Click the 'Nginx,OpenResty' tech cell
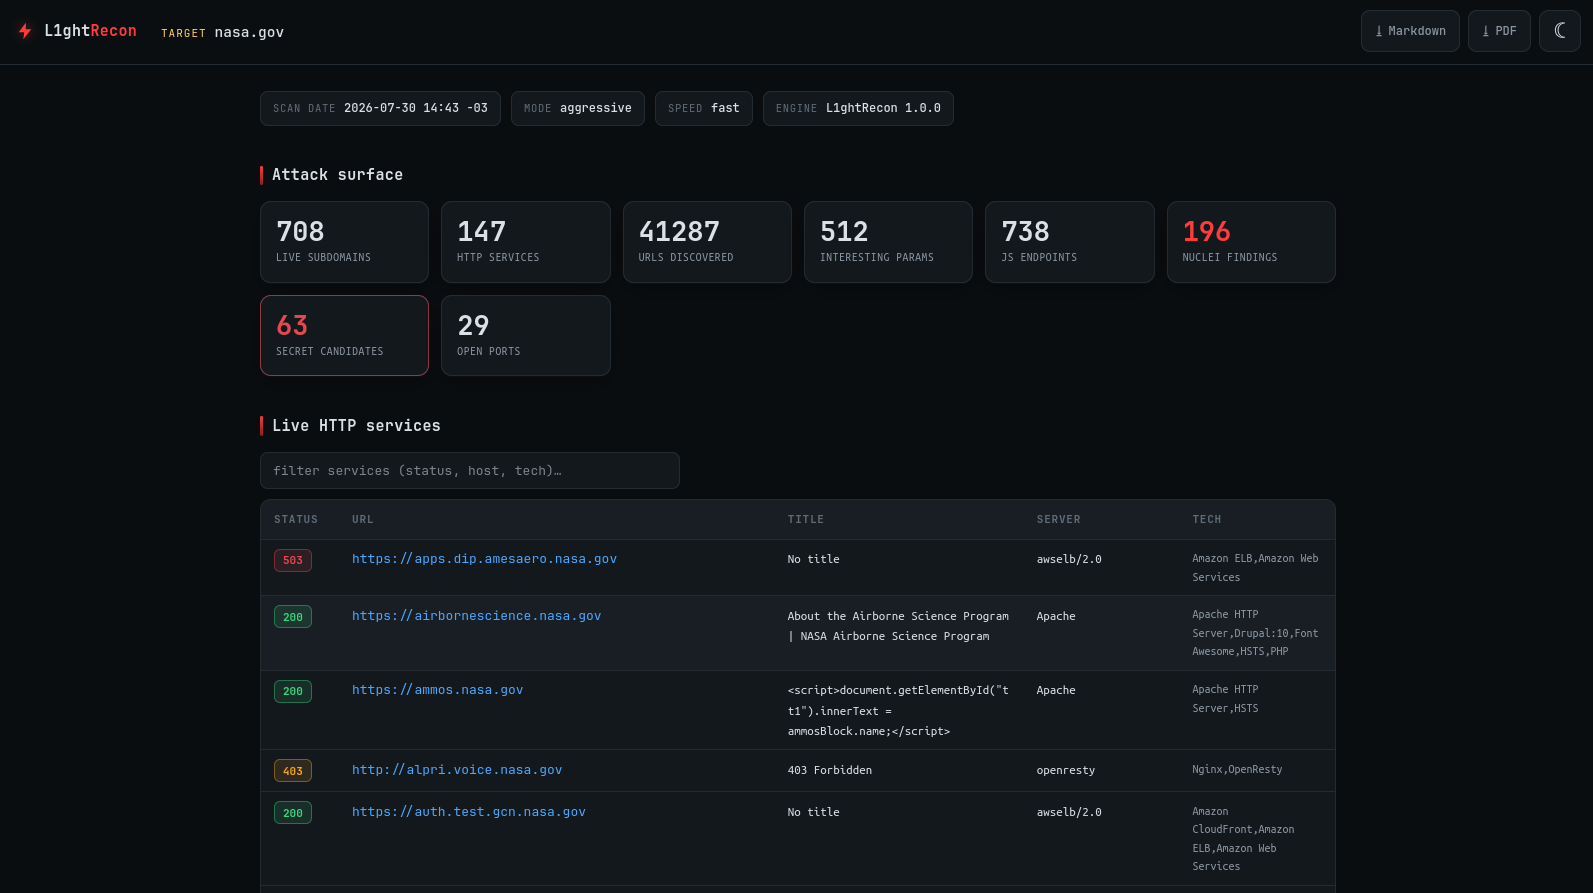The width and height of the screenshot is (1593, 893). click(x=1237, y=769)
